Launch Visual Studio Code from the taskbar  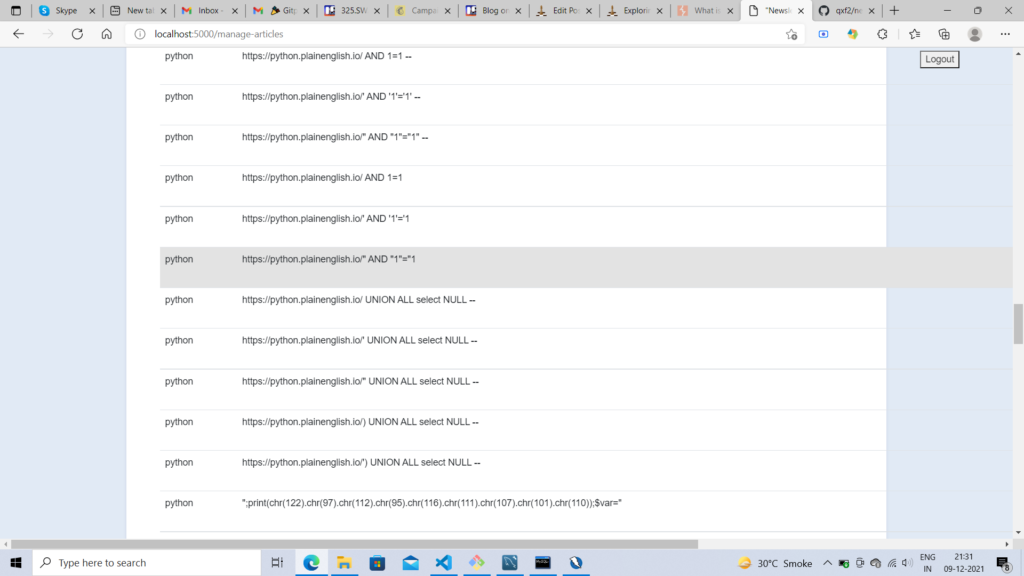tap(443, 562)
